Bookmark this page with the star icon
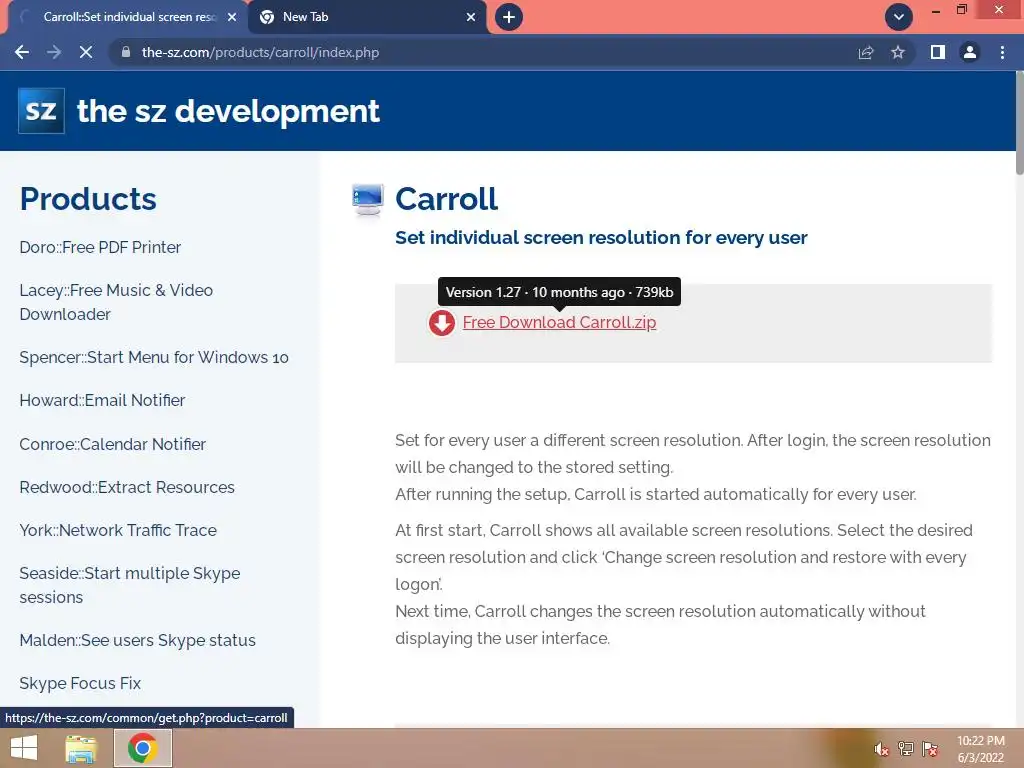Image resolution: width=1024 pixels, height=768 pixels. 898,52
